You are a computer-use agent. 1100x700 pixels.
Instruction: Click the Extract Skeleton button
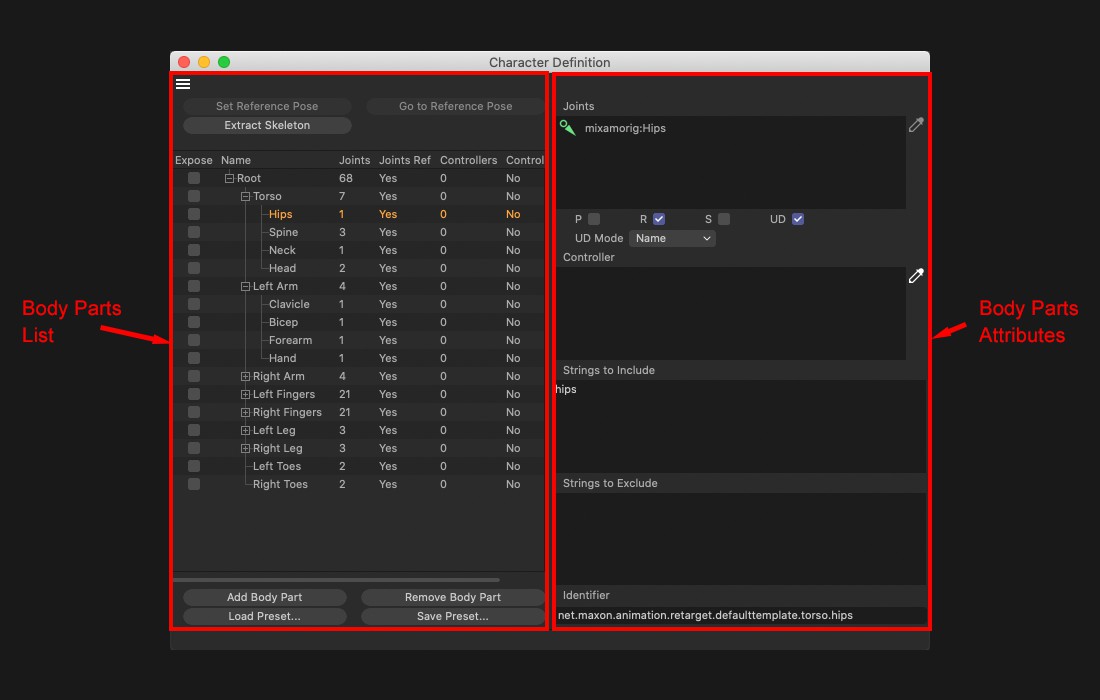[267, 125]
